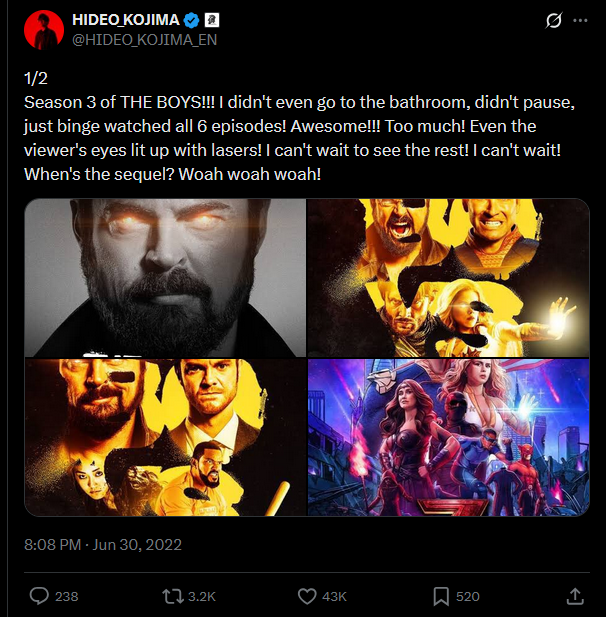This screenshot has height=617, width=606.
Task: Click the HIDEO_KOJIMA display name
Action: click(126, 20)
